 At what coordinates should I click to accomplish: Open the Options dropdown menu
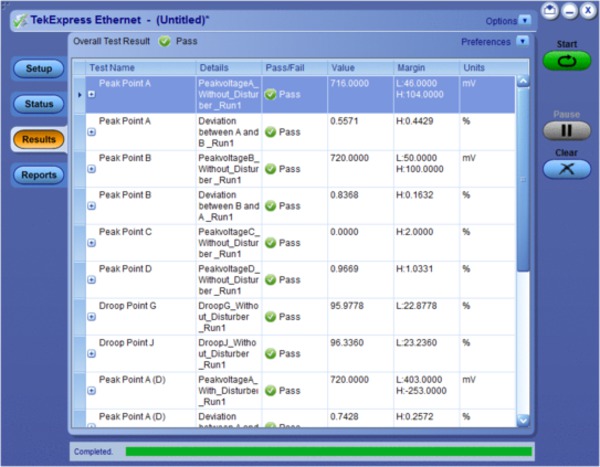coord(526,20)
